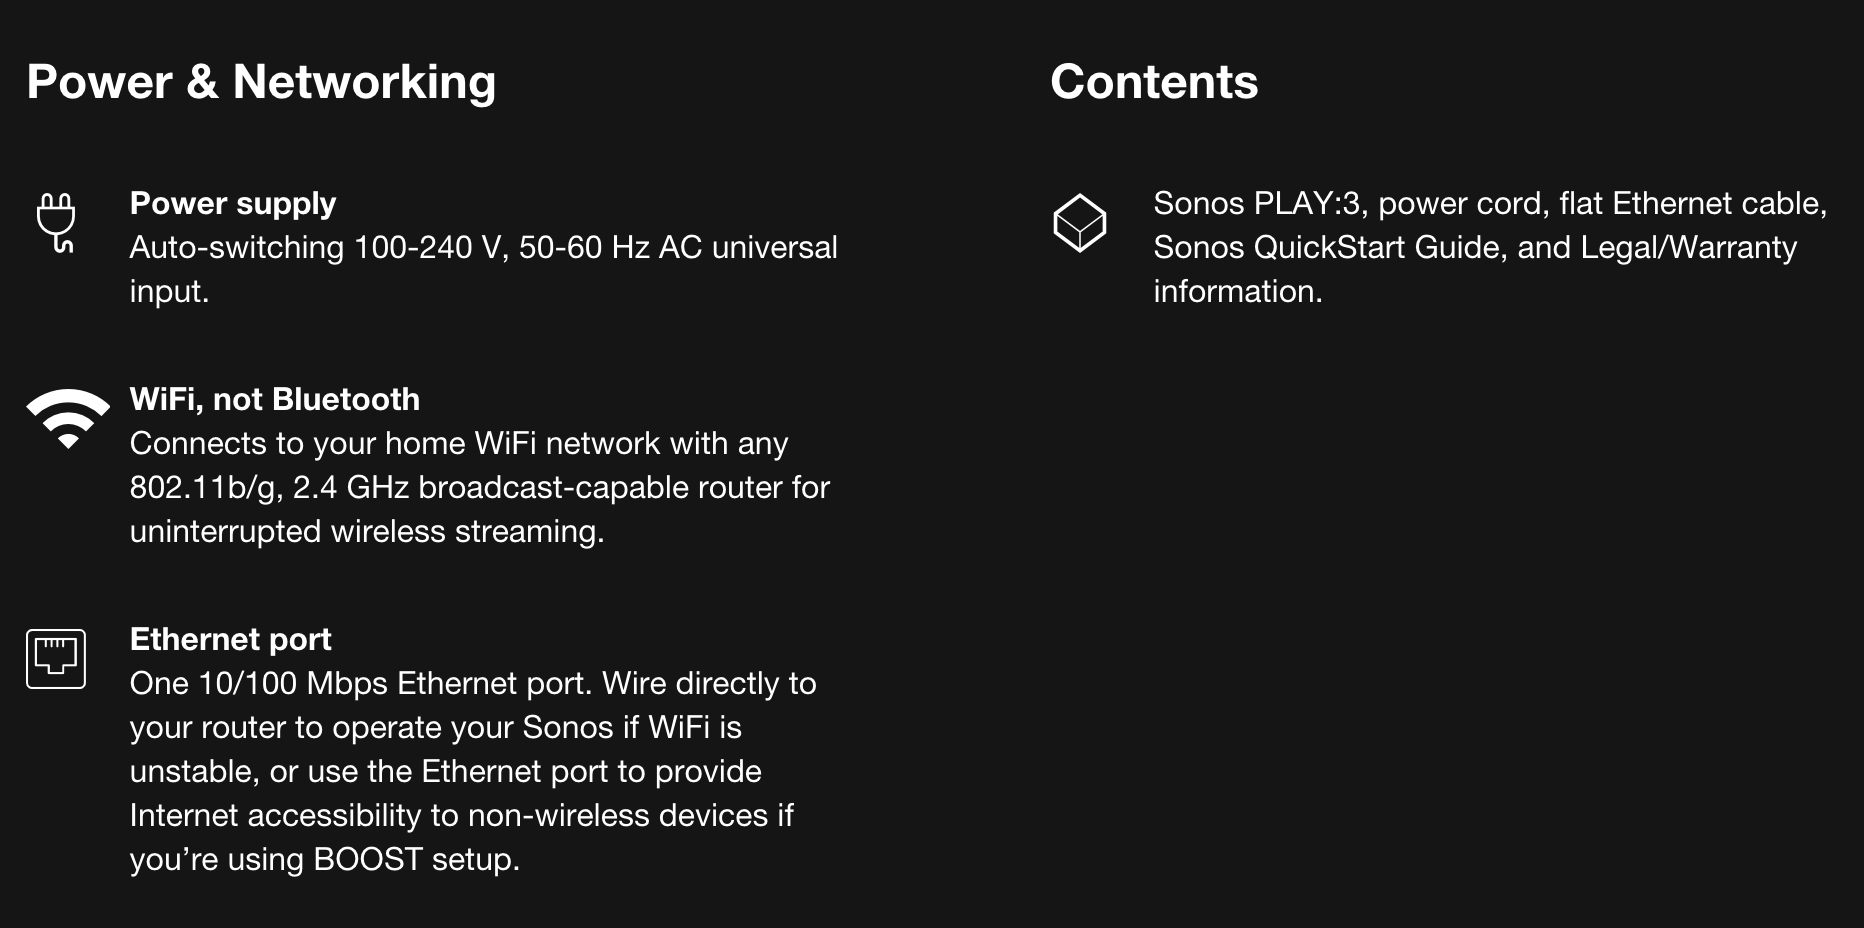Click the 'uninterrupted wireless streaming' line
This screenshot has height=928, width=1864.
coord(366,532)
